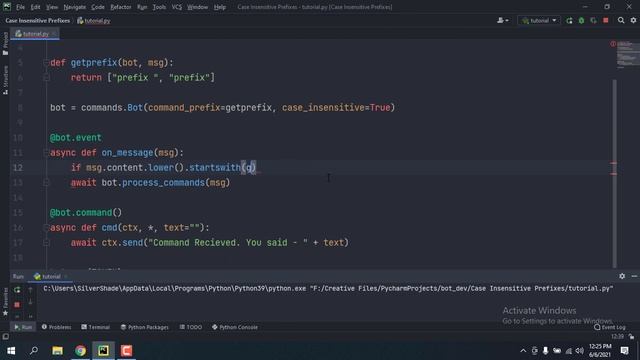Click the rerun tutorial icon in top toolbar
The width and height of the screenshot is (640, 360).
click(569, 20)
